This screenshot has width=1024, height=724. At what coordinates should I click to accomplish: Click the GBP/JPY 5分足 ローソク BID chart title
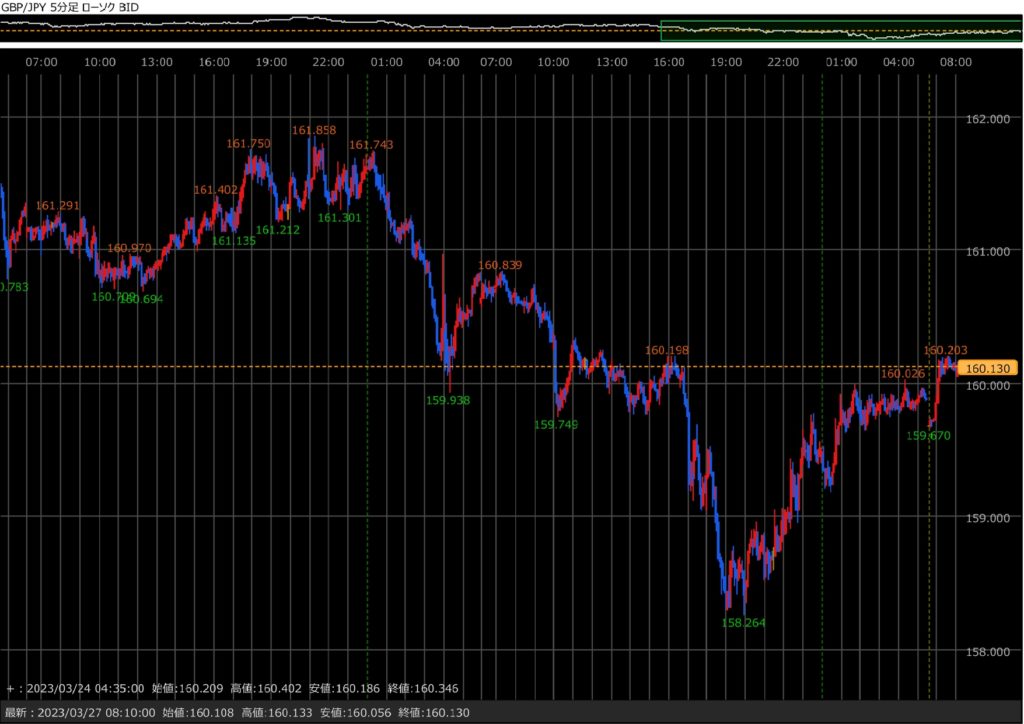point(70,7)
